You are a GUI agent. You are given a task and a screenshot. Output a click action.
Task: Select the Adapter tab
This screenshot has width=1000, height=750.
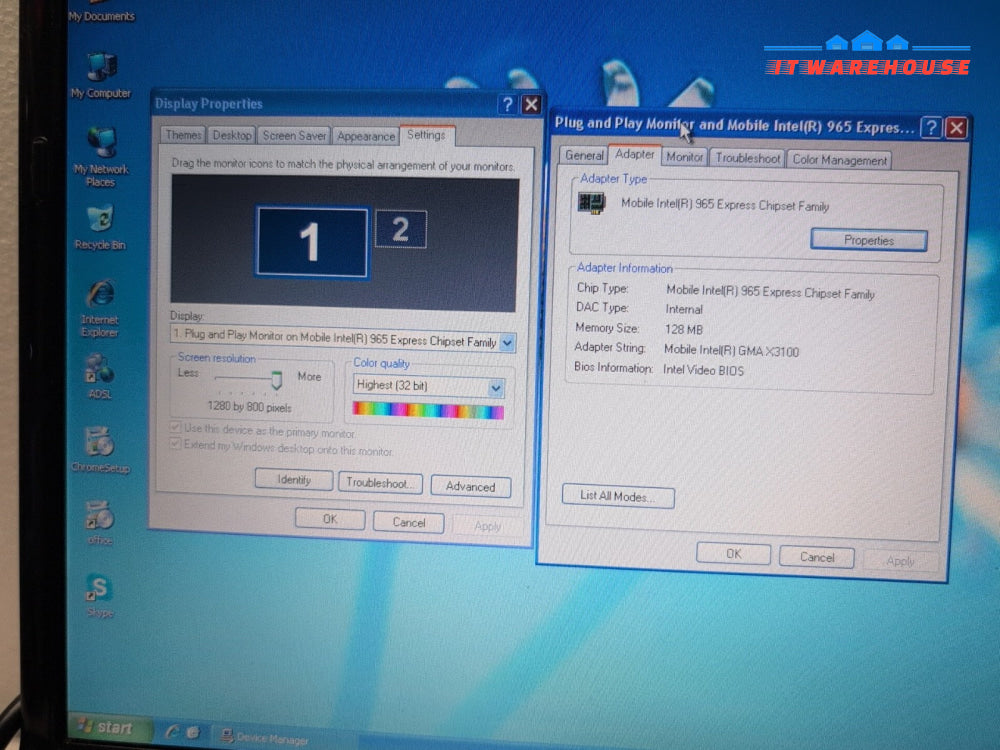pyautogui.click(x=635, y=154)
